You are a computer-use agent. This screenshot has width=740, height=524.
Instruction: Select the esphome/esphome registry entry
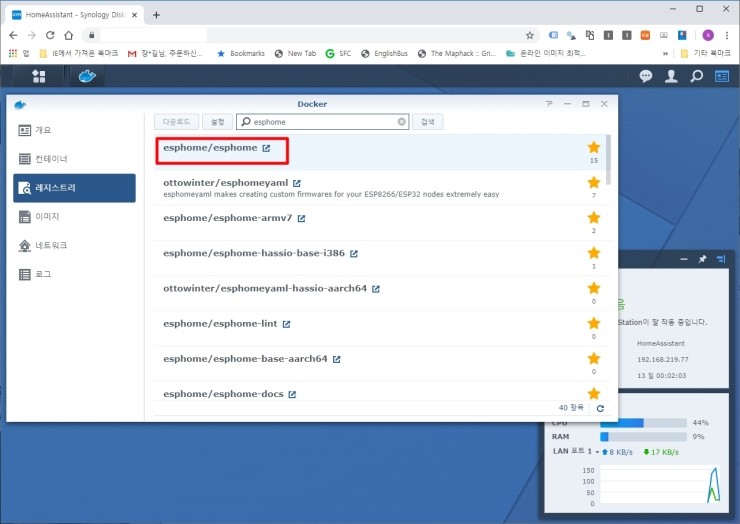tap(379, 152)
